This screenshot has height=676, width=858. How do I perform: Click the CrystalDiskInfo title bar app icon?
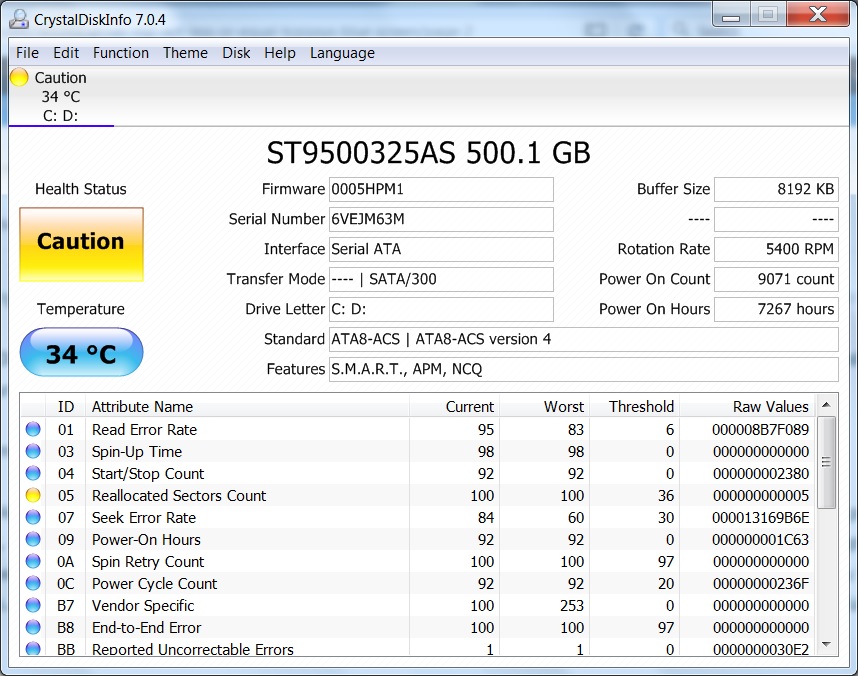click(x=19, y=19)
